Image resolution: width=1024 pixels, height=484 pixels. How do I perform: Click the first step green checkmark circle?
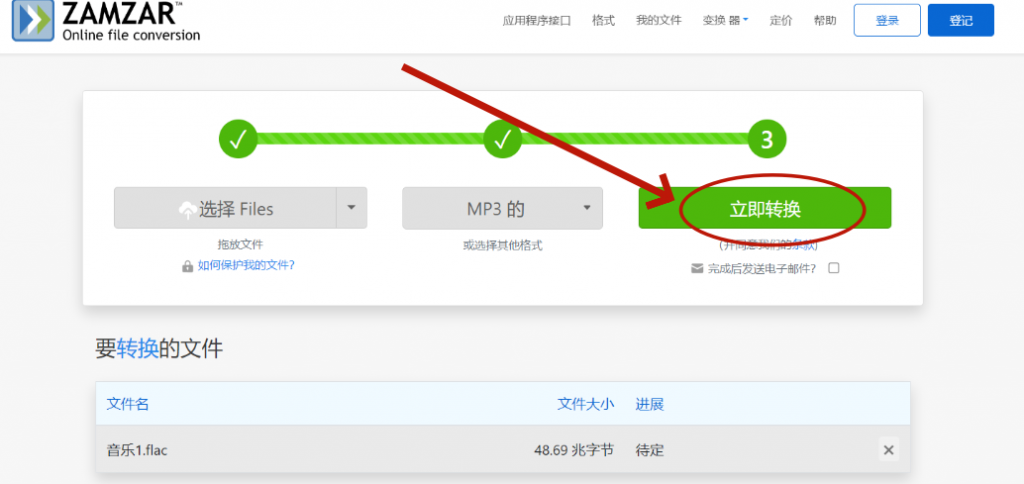point(238,140)
